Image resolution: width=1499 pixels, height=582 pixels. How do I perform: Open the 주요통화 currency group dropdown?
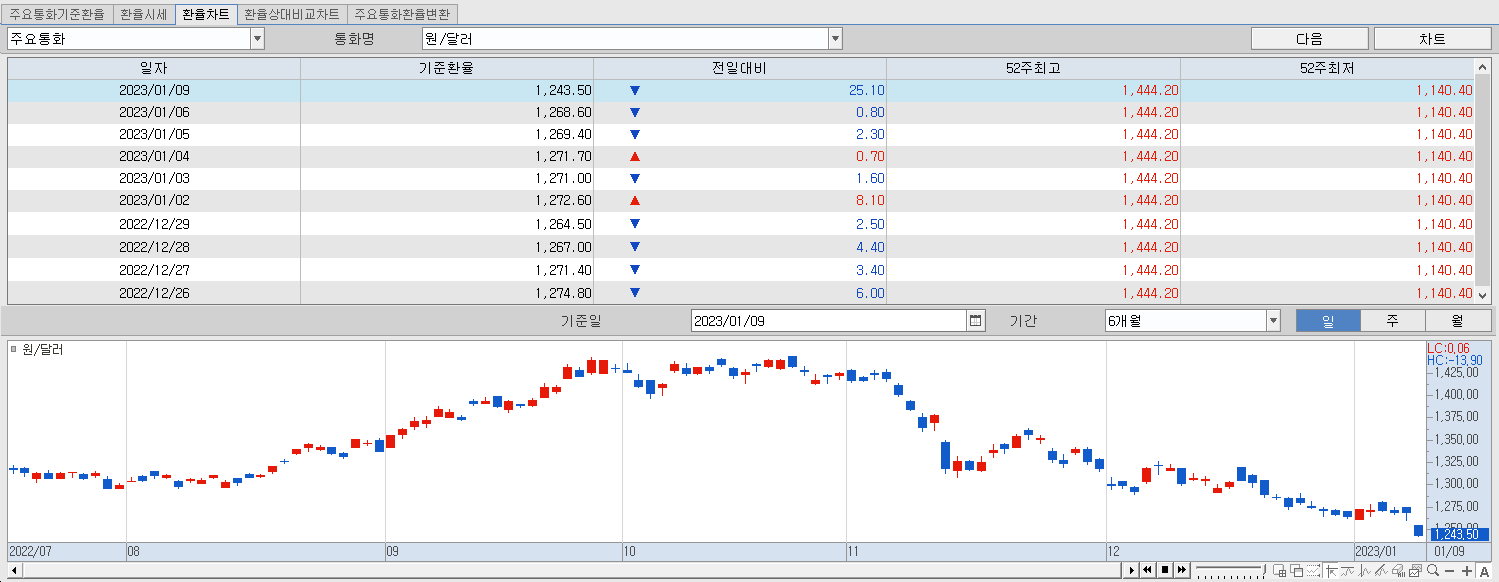(258, 38)
